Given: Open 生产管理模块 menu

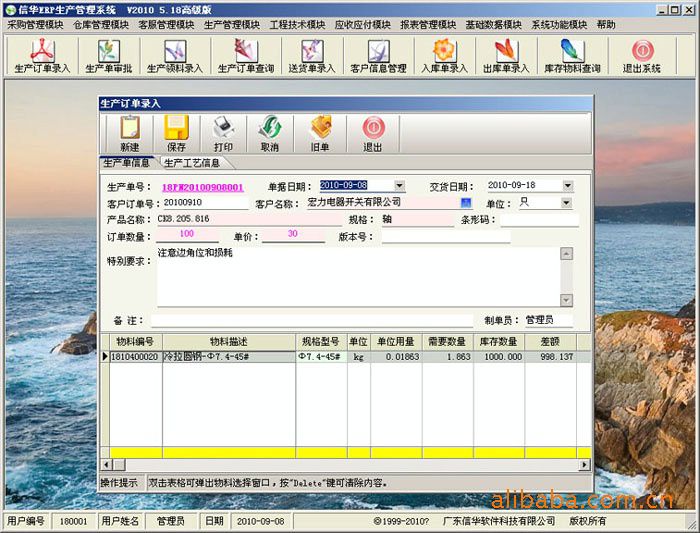Looking at the screenshot, I should point(232,25).
